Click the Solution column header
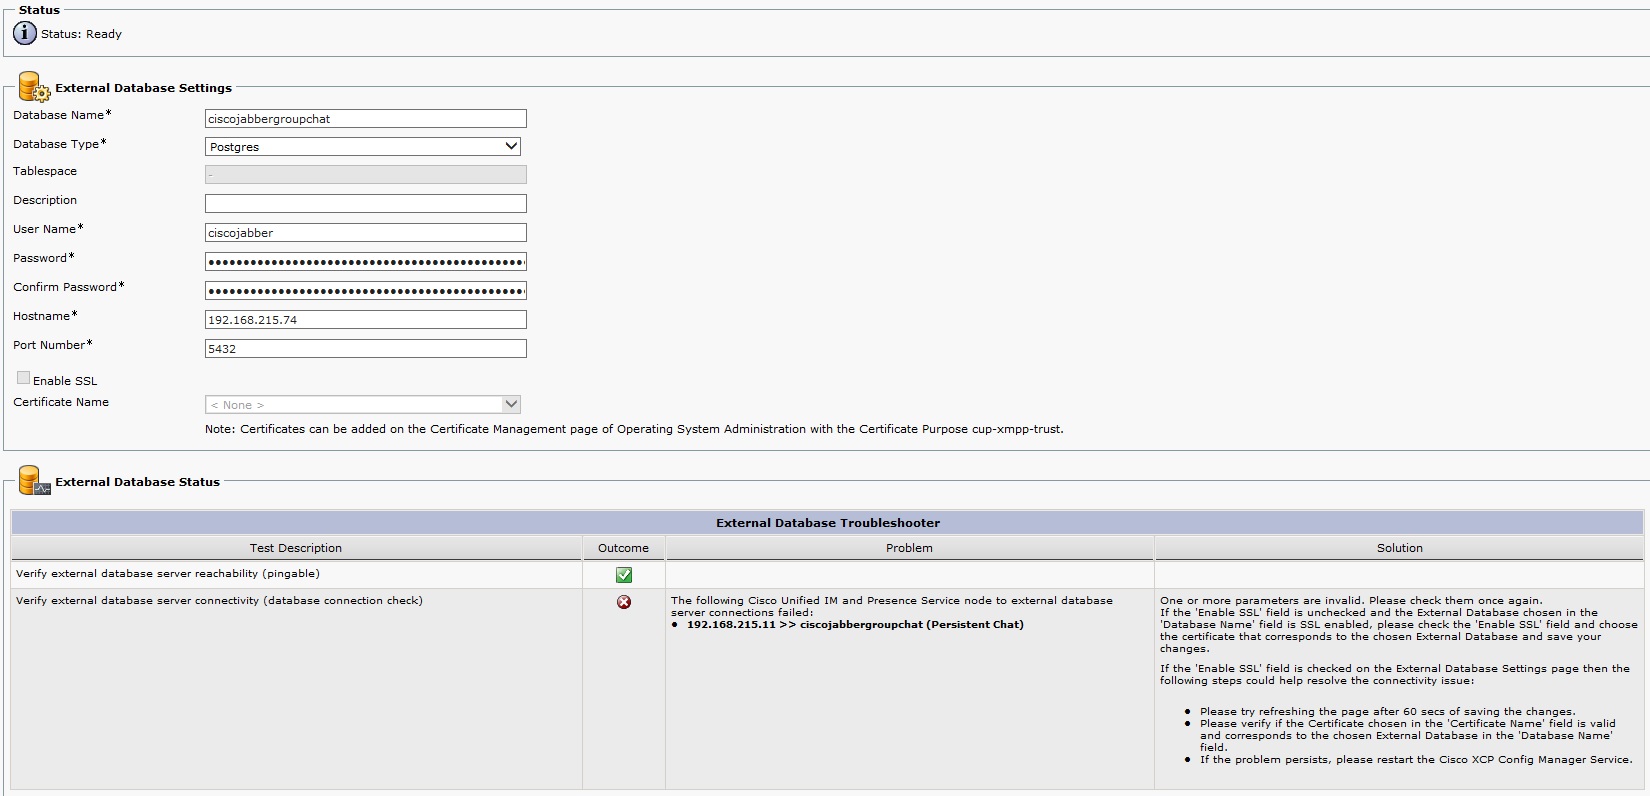This screenshot has height=796, width=1650. (x=1399, y=548)
